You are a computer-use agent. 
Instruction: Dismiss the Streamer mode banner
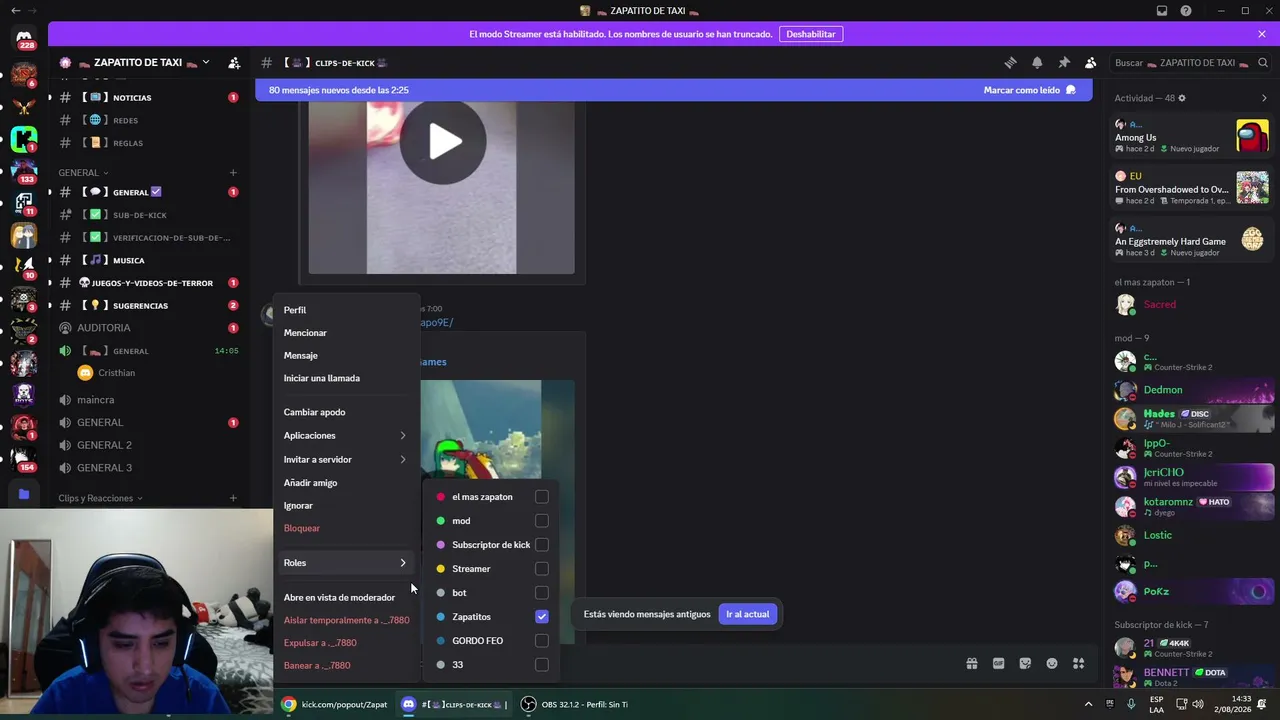pyautogui.click(x=1262, y=34)
